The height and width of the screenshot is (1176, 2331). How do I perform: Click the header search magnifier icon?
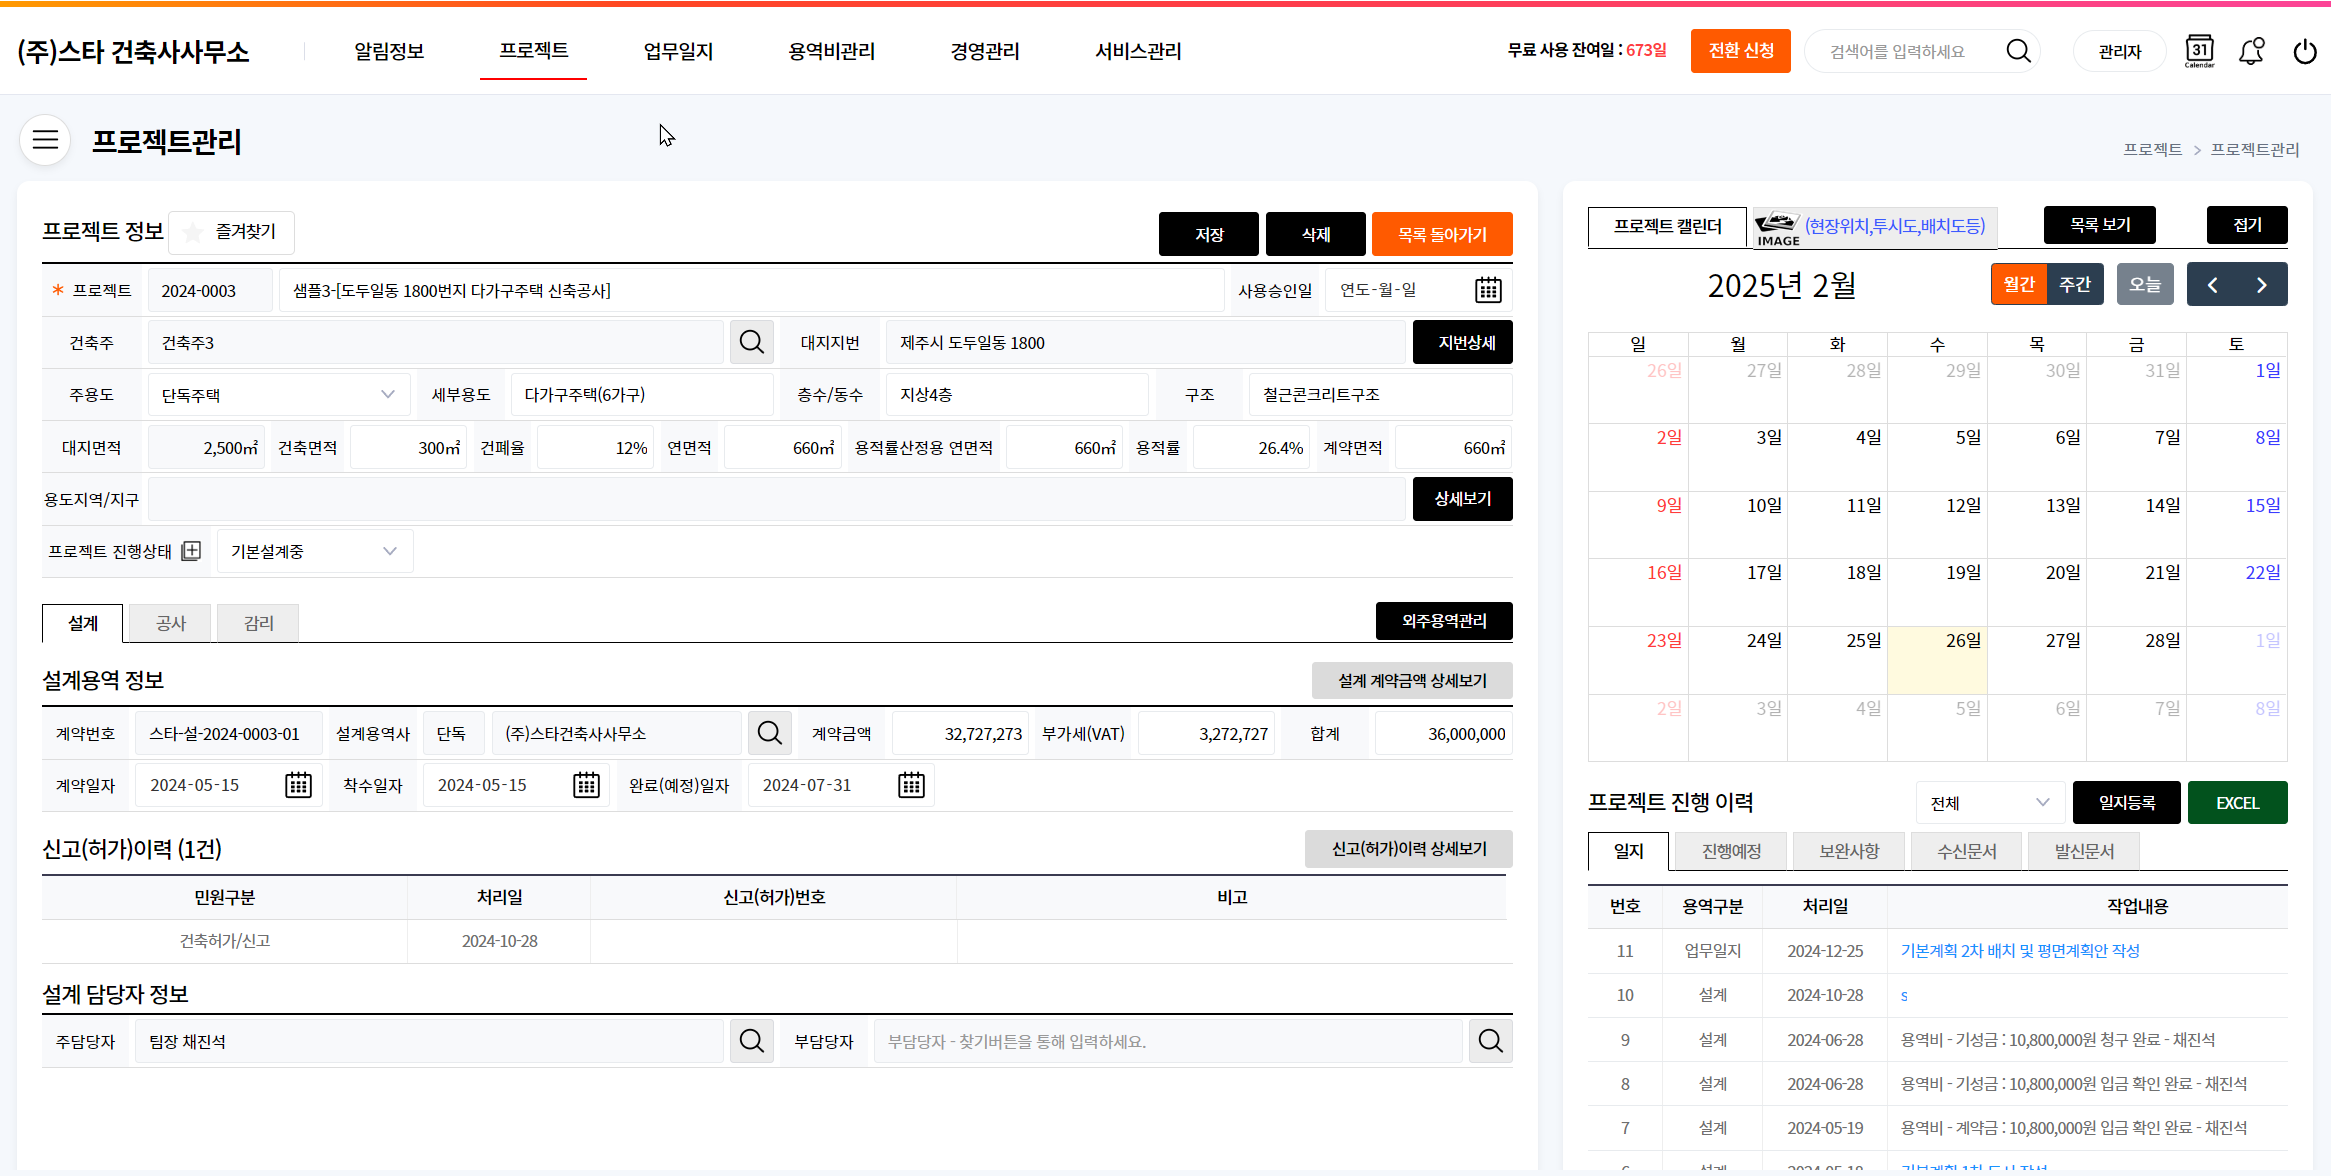tap(2018, 51)
